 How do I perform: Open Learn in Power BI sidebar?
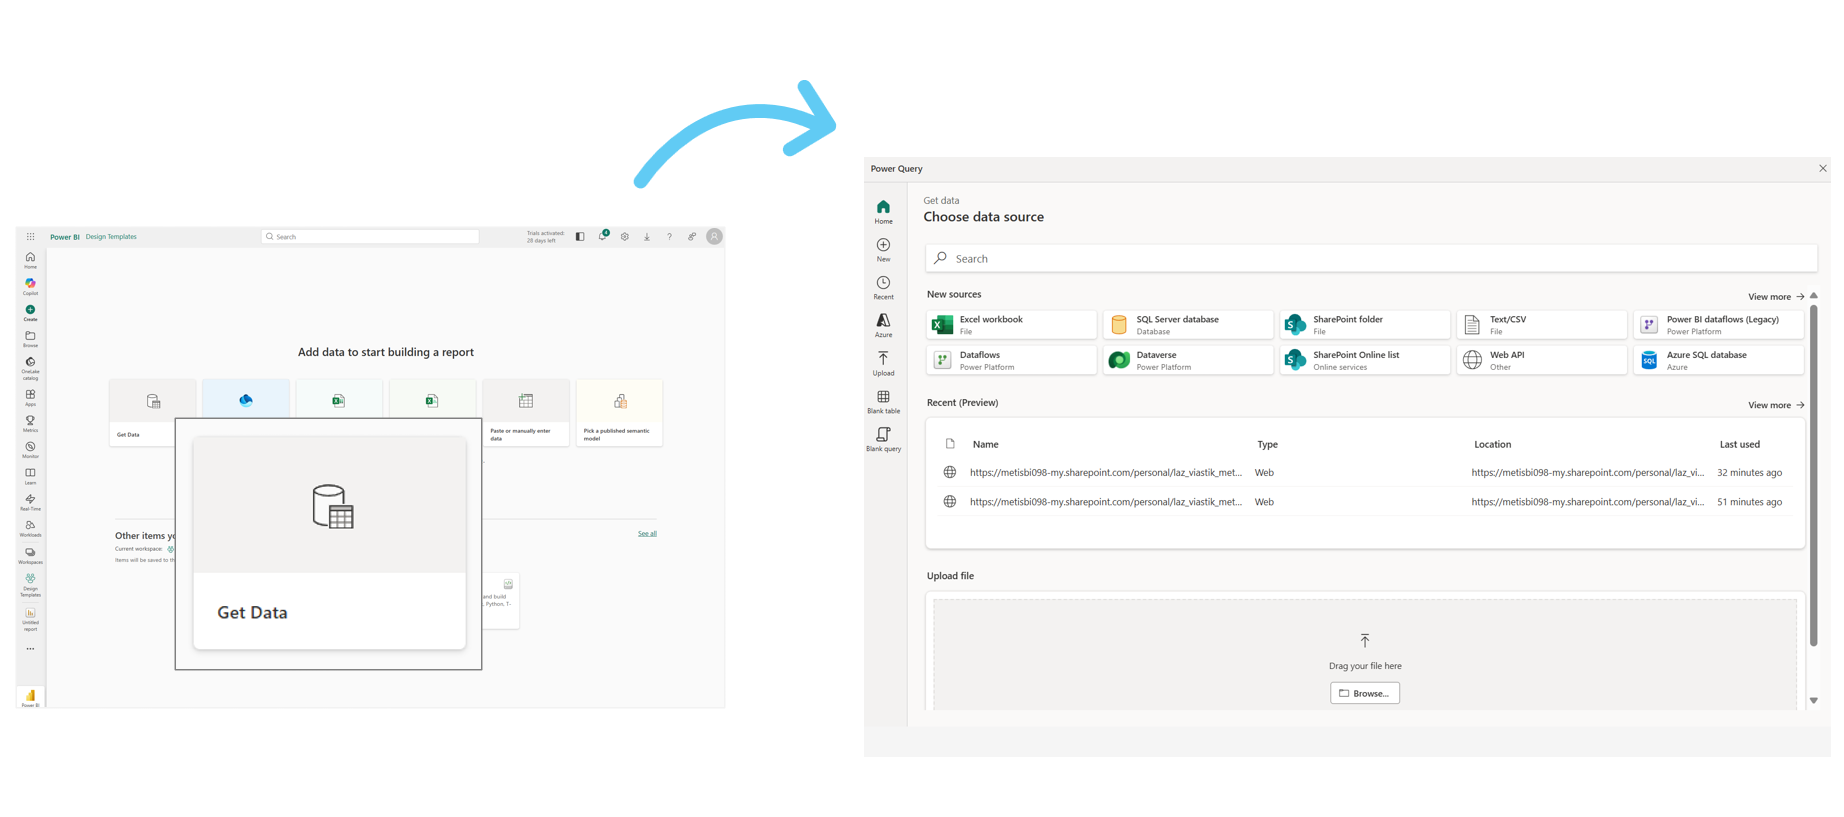point(30,476)
